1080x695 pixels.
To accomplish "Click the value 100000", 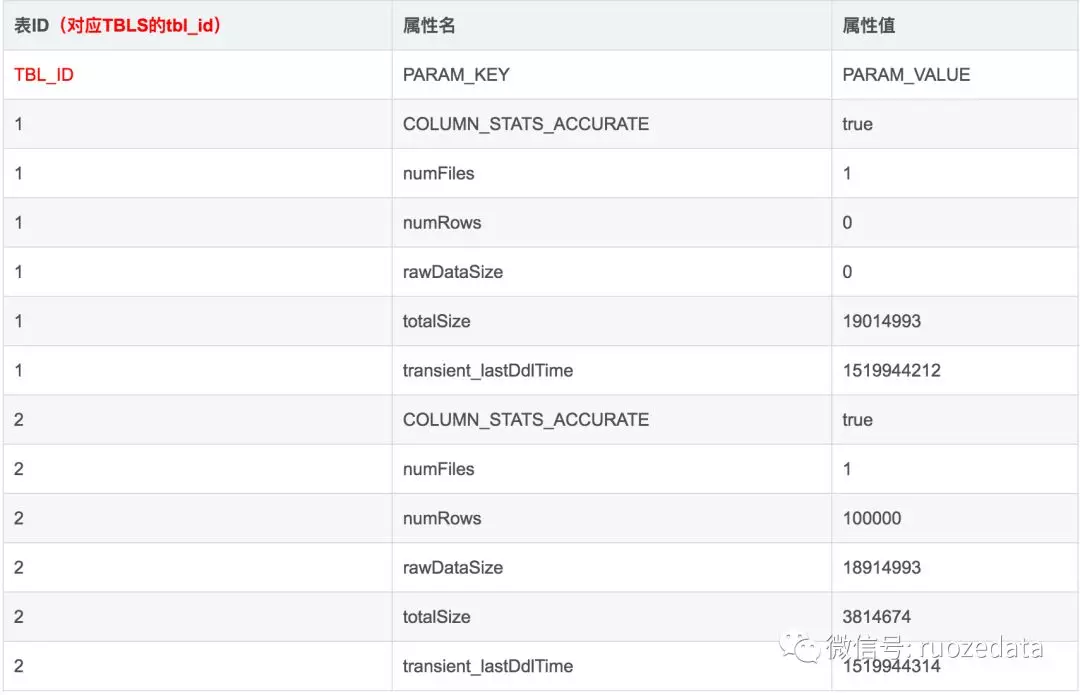I will point(871,518).
